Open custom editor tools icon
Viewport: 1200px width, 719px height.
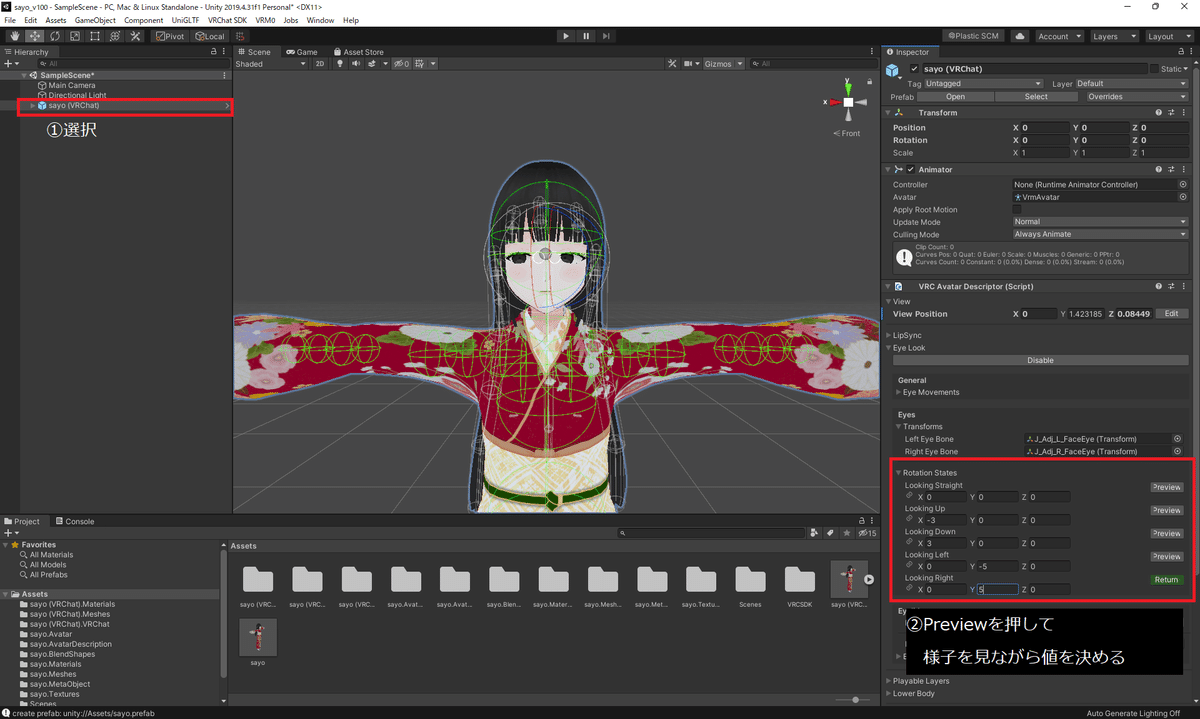coord(135,36)
